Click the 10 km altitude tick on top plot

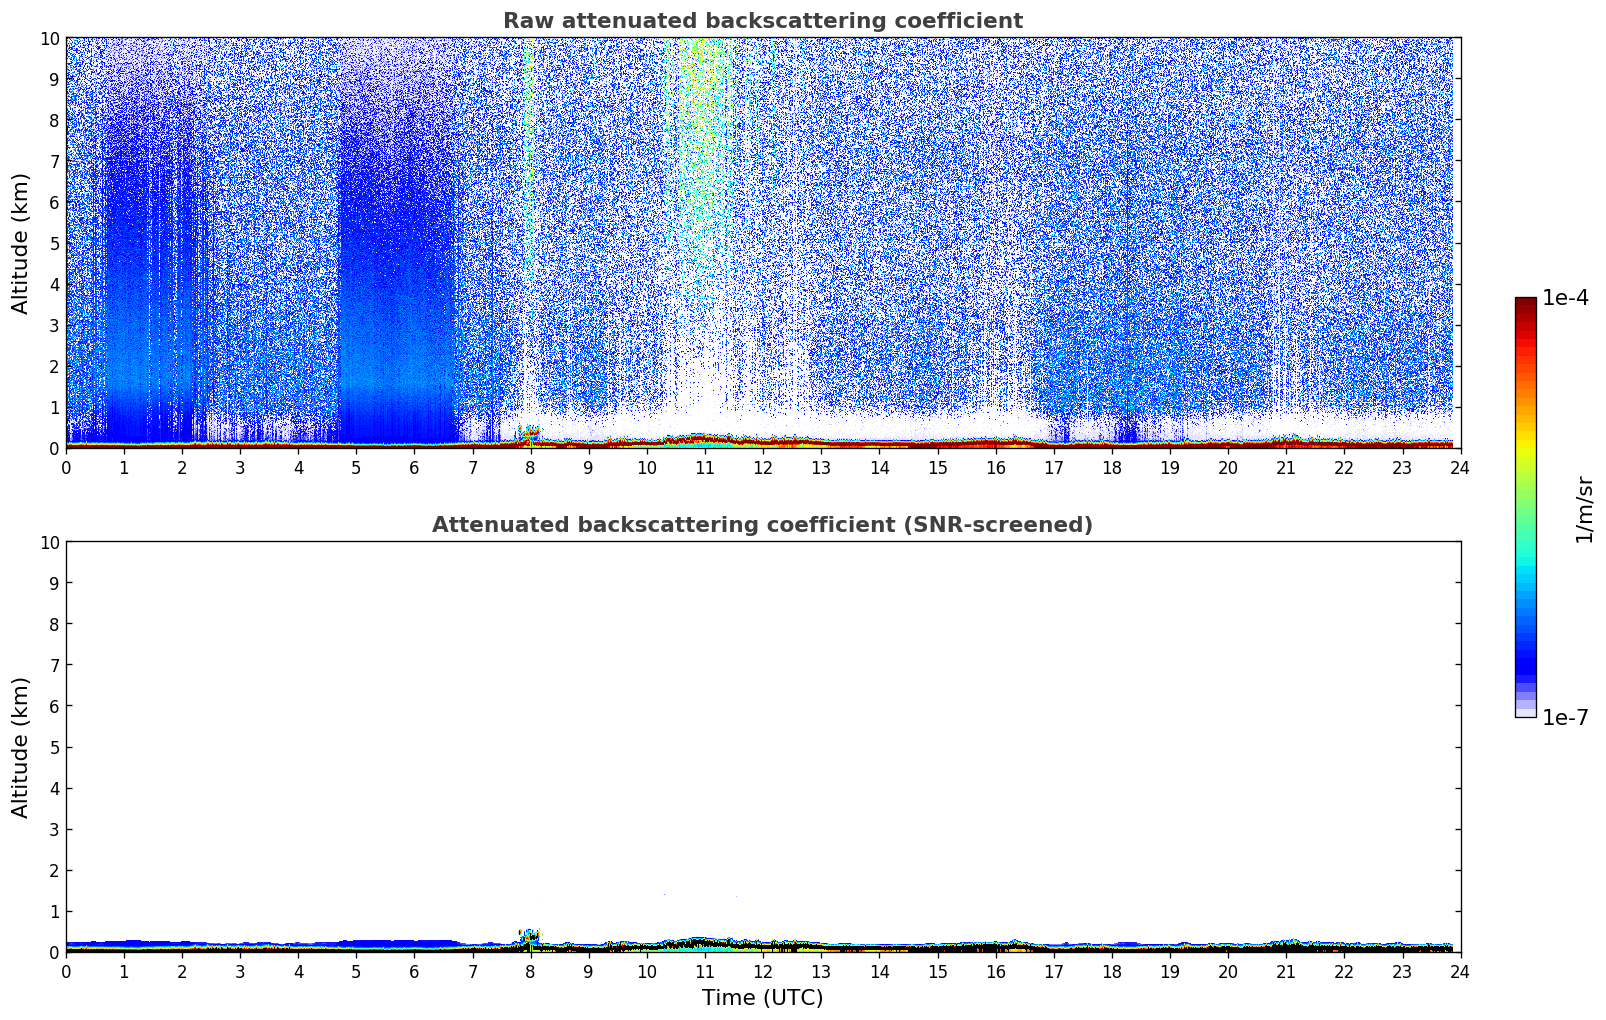pyautogui.click(x=49, y=38)
